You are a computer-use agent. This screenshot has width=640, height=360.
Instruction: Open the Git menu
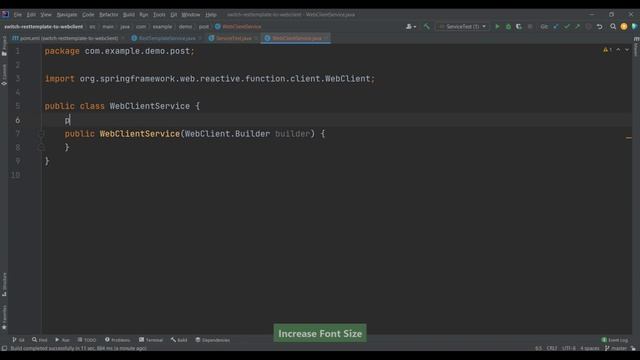pos(173,14)
